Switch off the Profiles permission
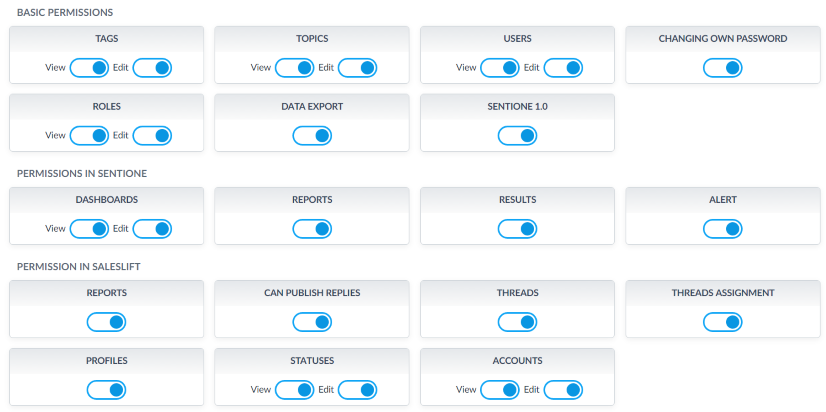Image resolution: width=826 pixels, height=412 pixels. (106, 390)
